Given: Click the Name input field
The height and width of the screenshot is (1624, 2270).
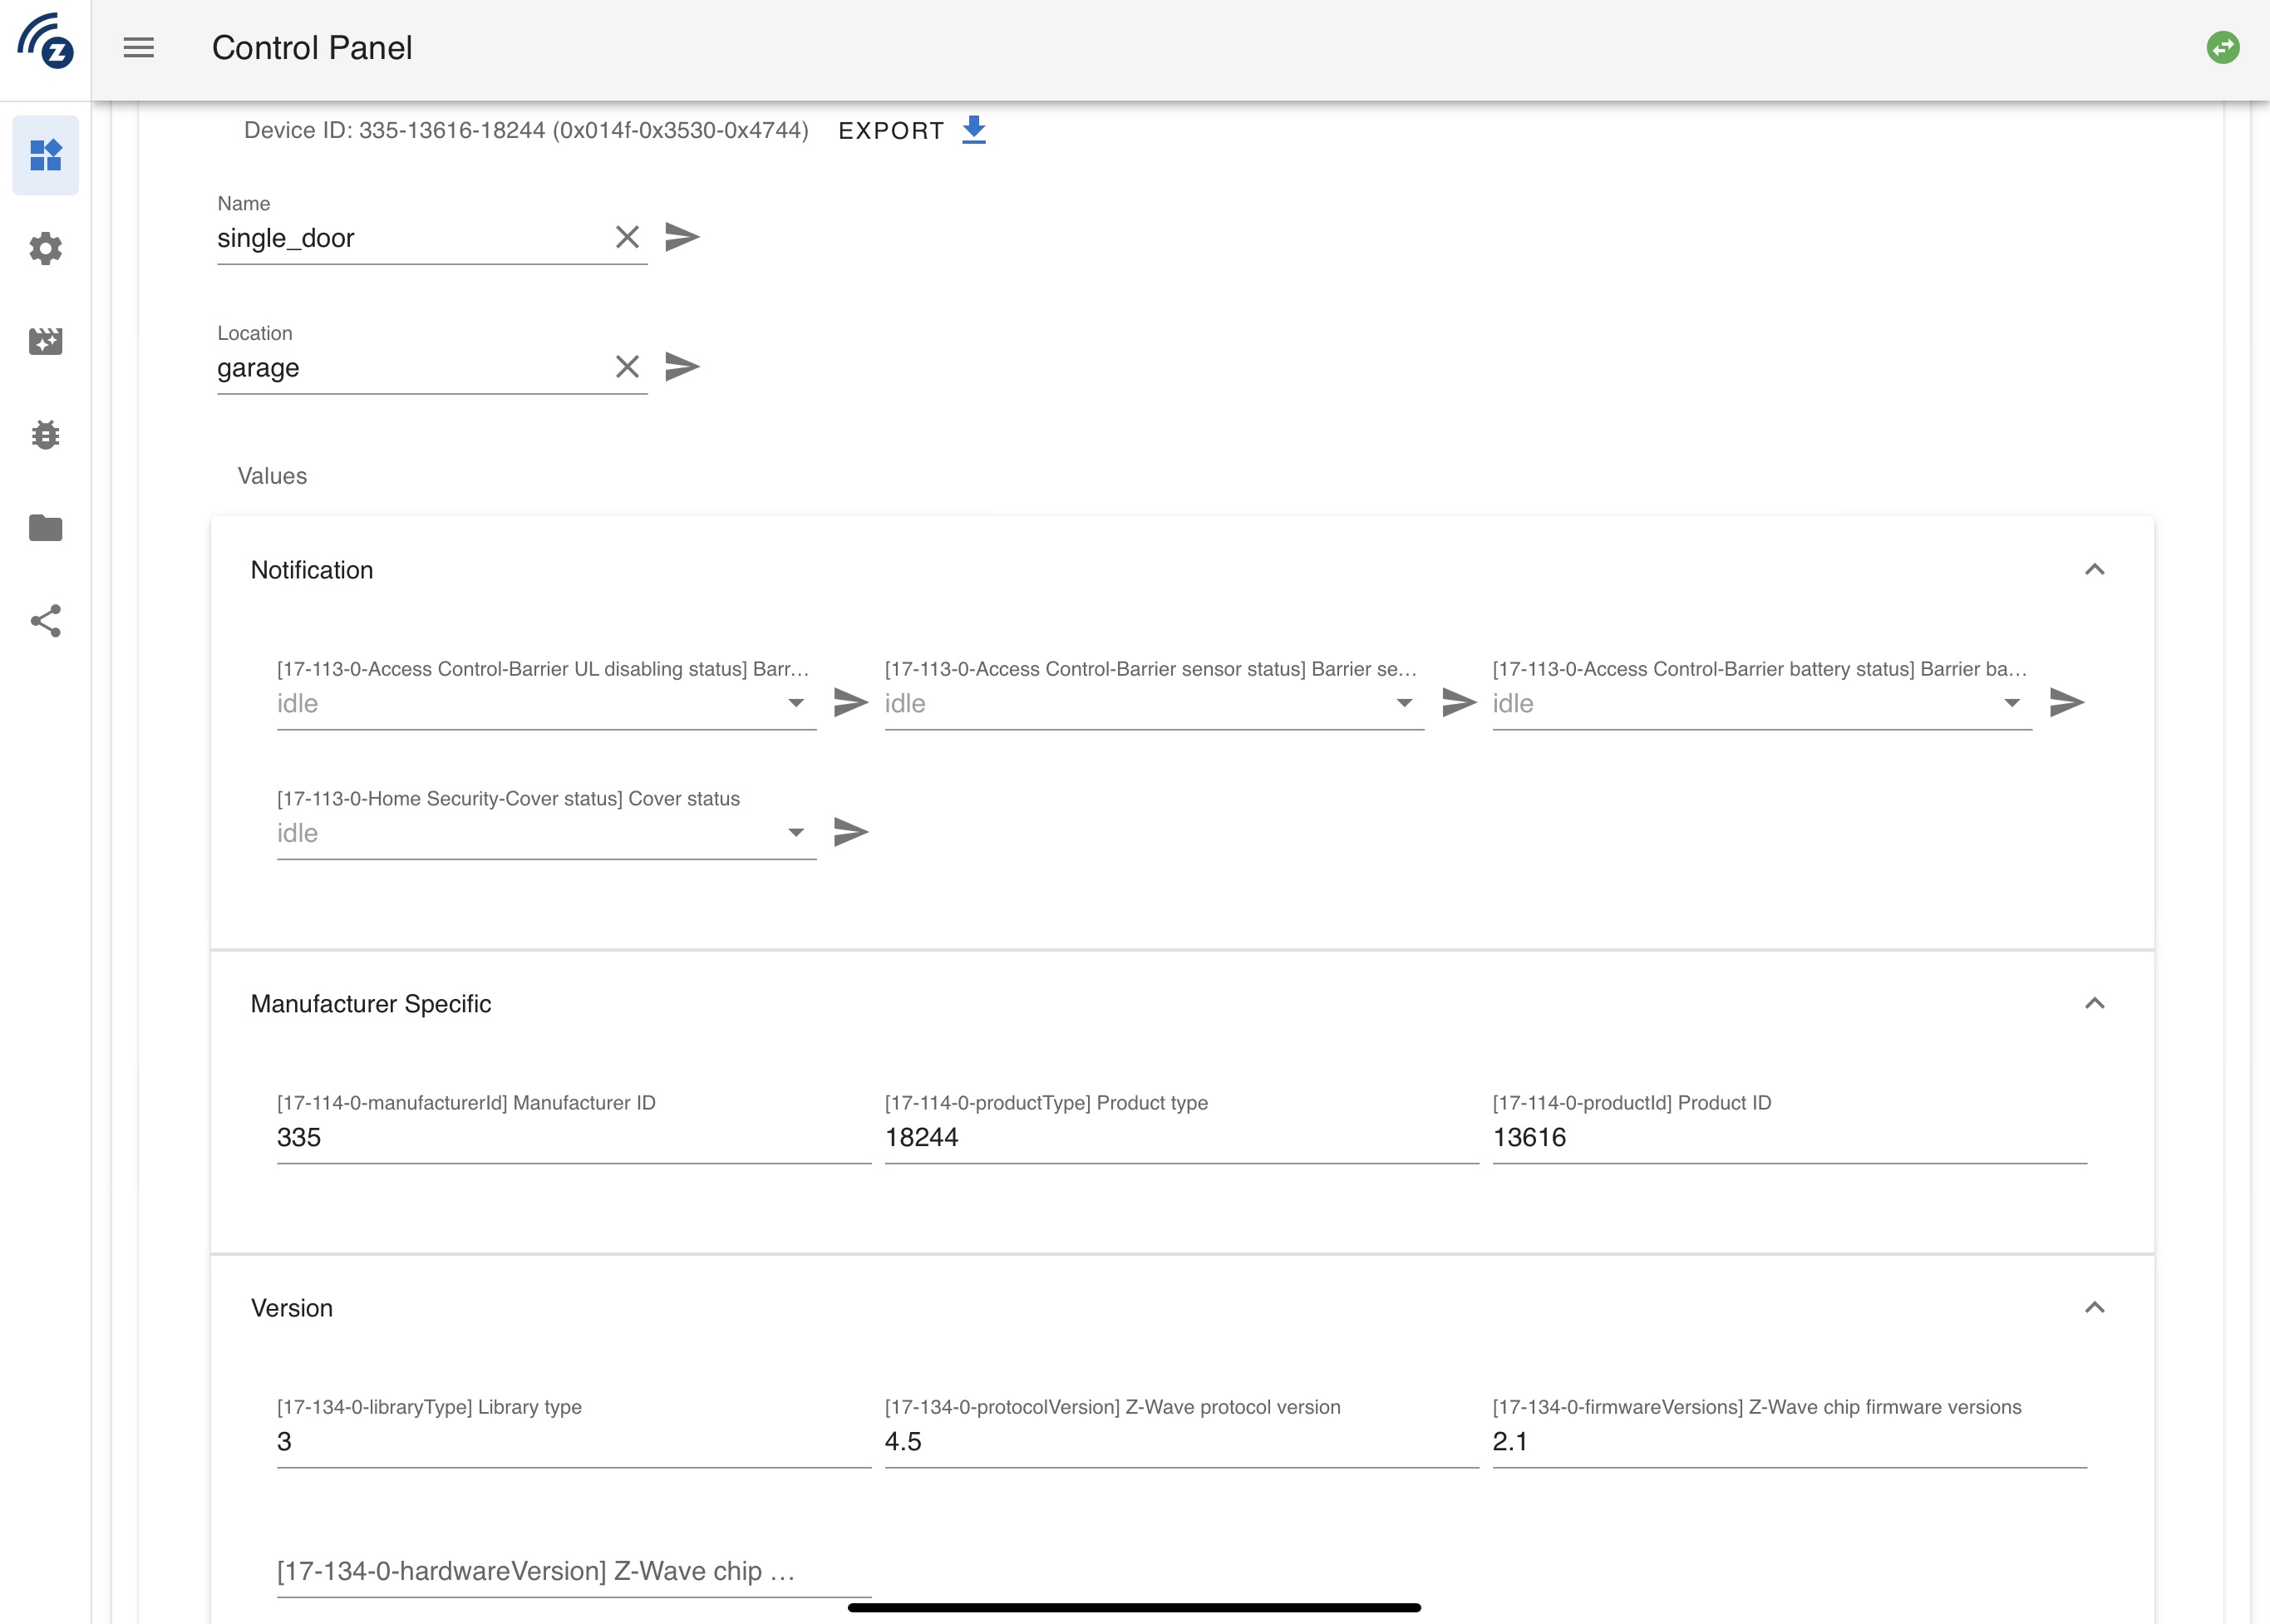Looking at the screenshot, I should 410,238.
